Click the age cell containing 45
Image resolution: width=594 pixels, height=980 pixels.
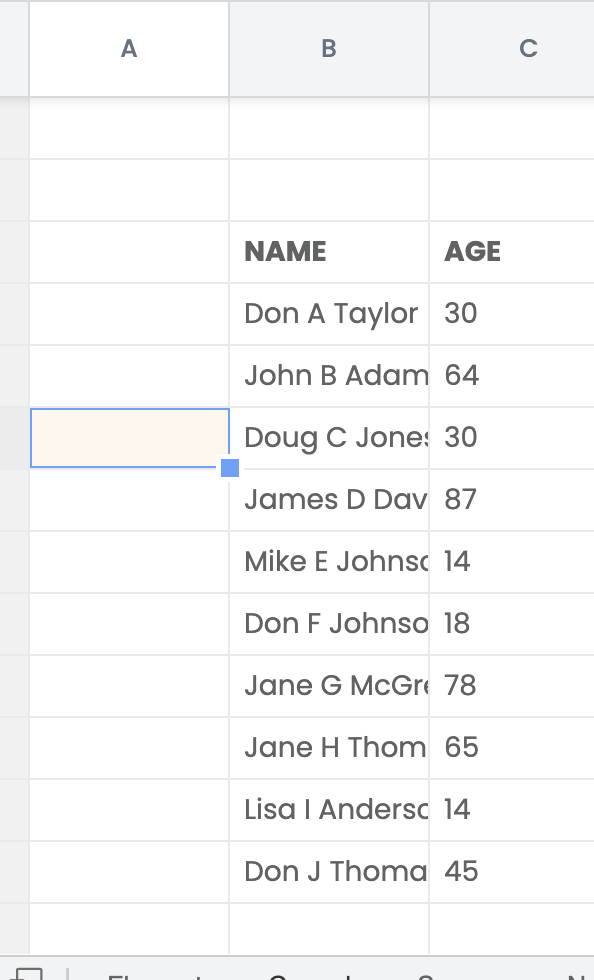(512, 872)
